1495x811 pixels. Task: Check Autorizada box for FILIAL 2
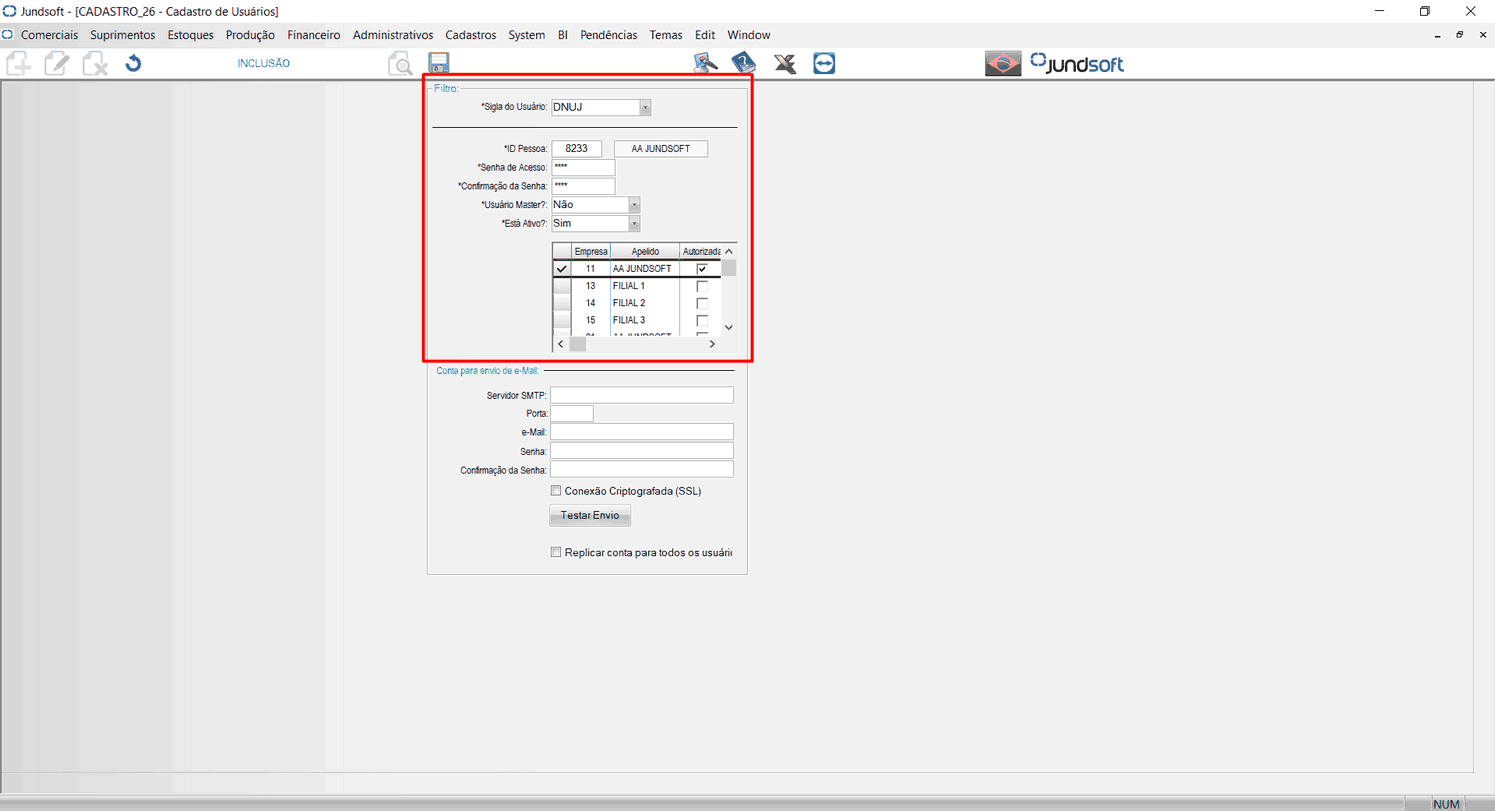(702, 303)
